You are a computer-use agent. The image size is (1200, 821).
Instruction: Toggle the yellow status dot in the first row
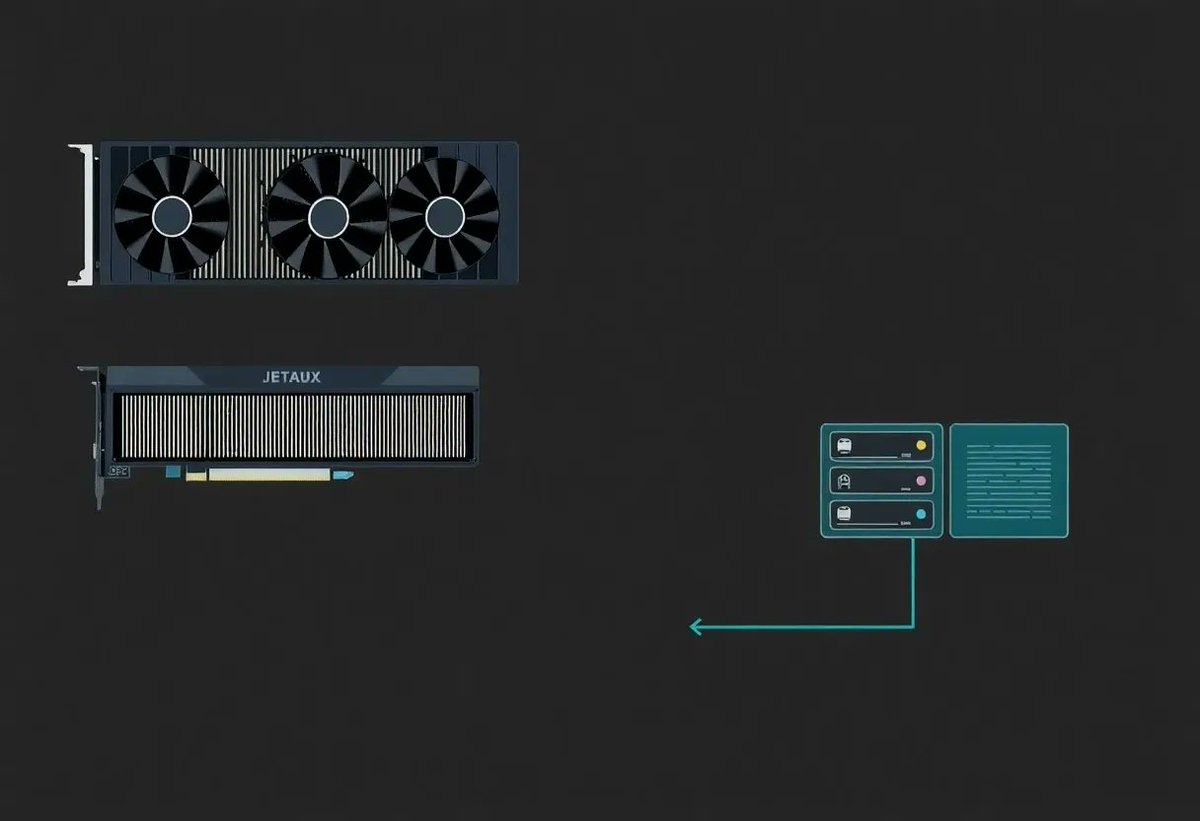tap(922, 446)
